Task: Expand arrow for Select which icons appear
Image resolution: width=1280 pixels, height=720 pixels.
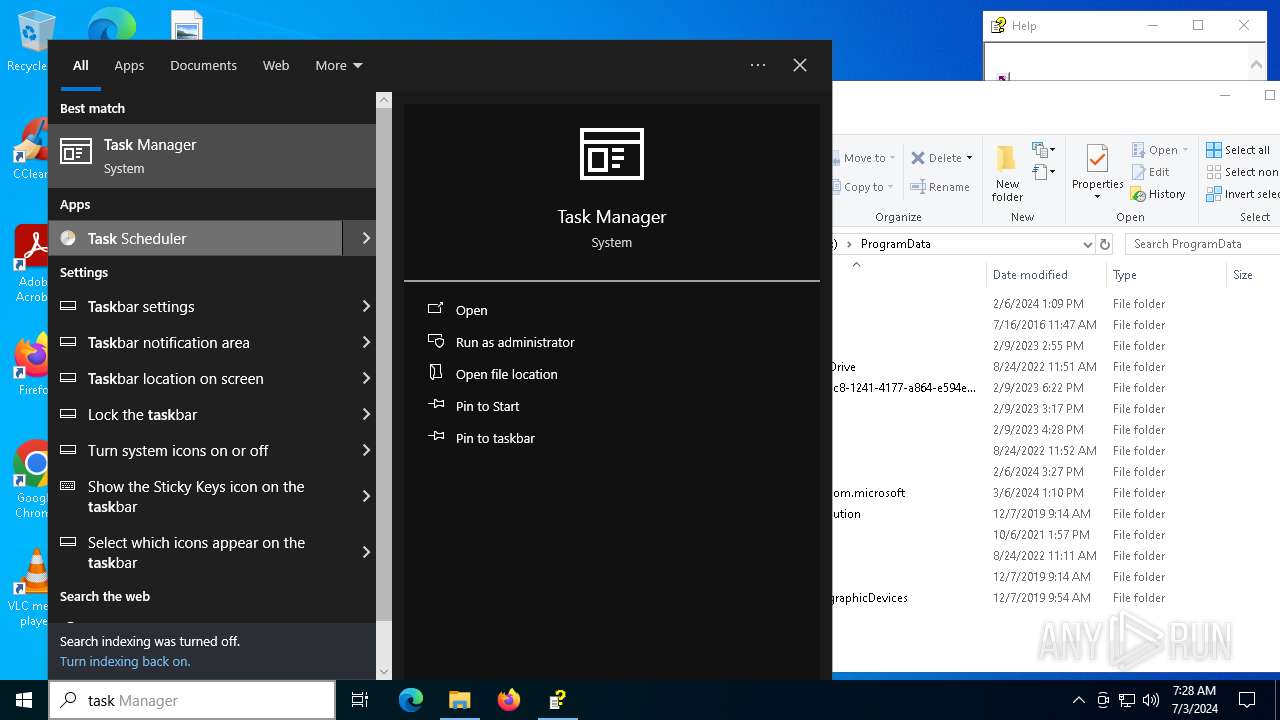Action: pos(366,552)
